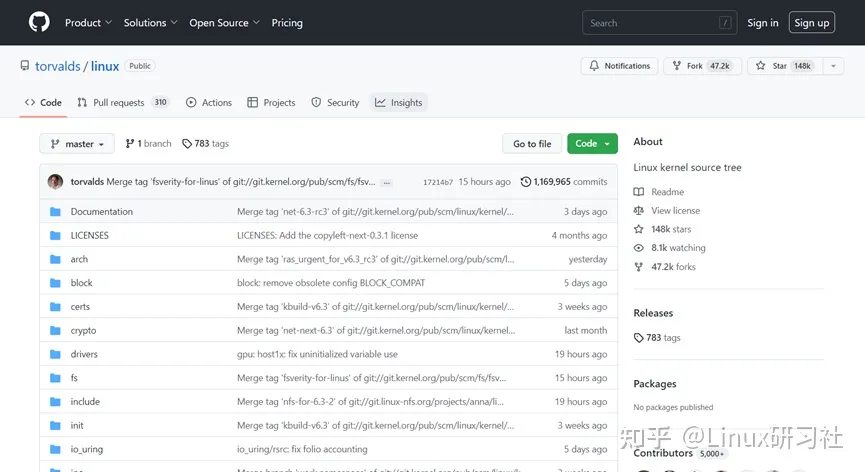
Task: Open the include folder name
Action: pos(85,401)
